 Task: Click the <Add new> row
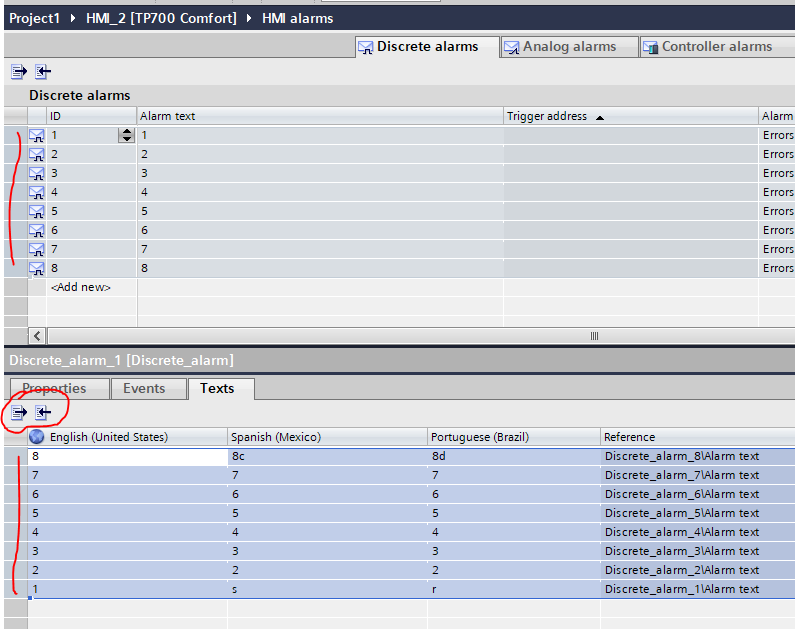pos(81,287)
